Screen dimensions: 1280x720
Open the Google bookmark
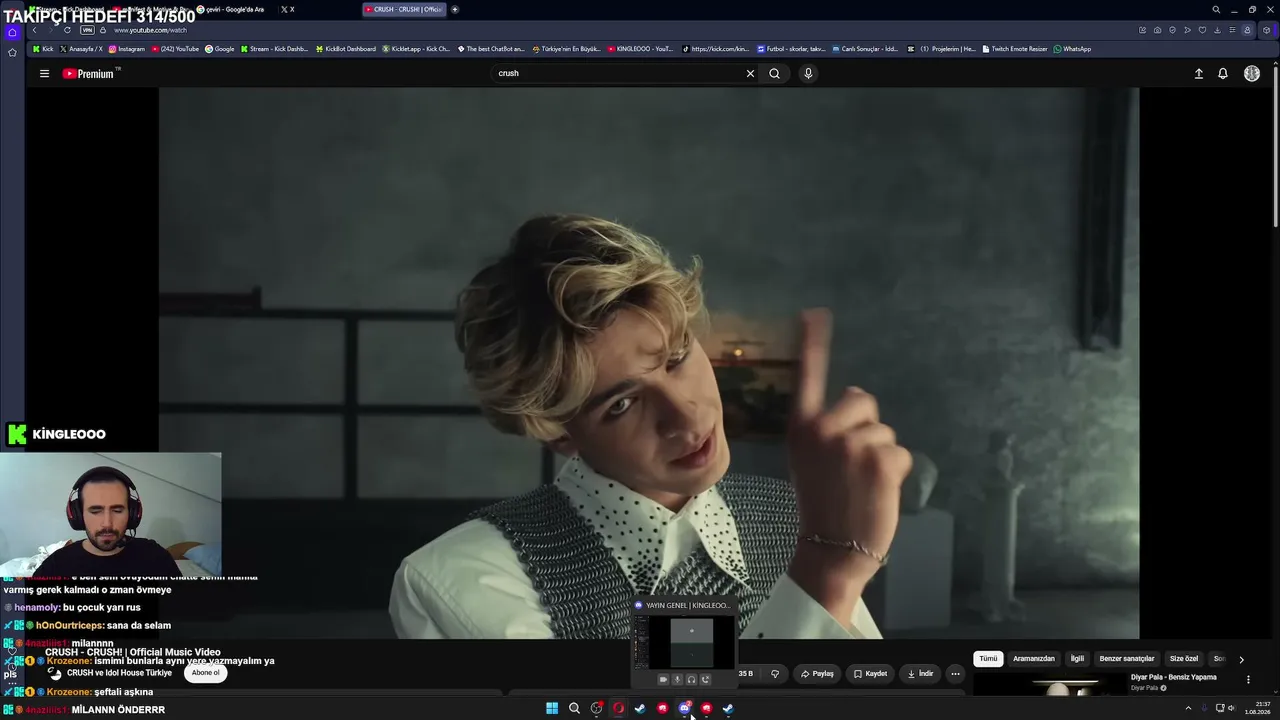220,49
